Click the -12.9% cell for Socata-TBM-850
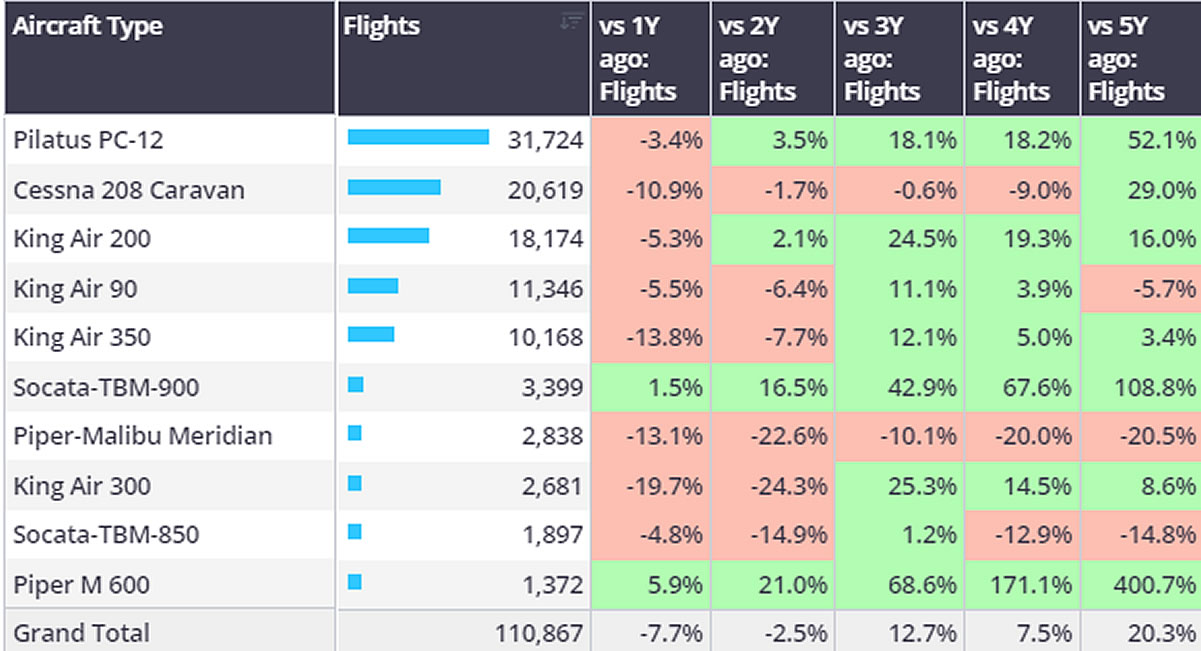 (1022, 534)
